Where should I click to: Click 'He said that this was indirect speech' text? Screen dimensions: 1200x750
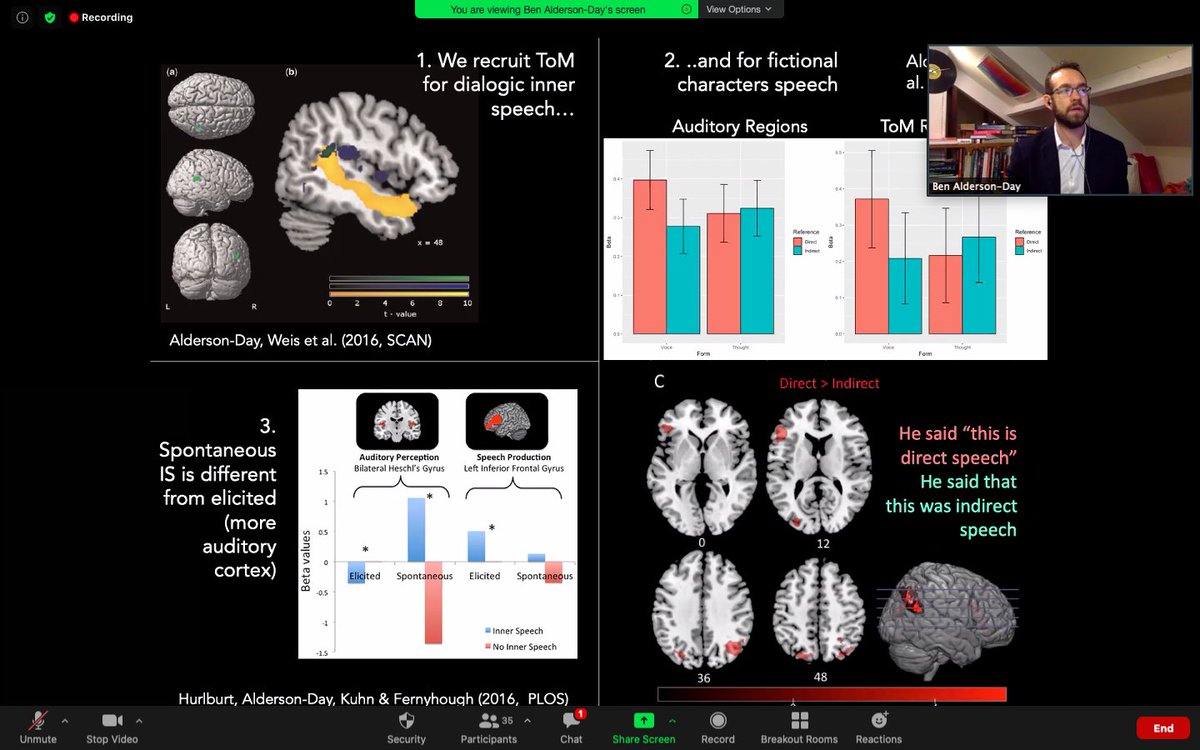pos(953,506)
